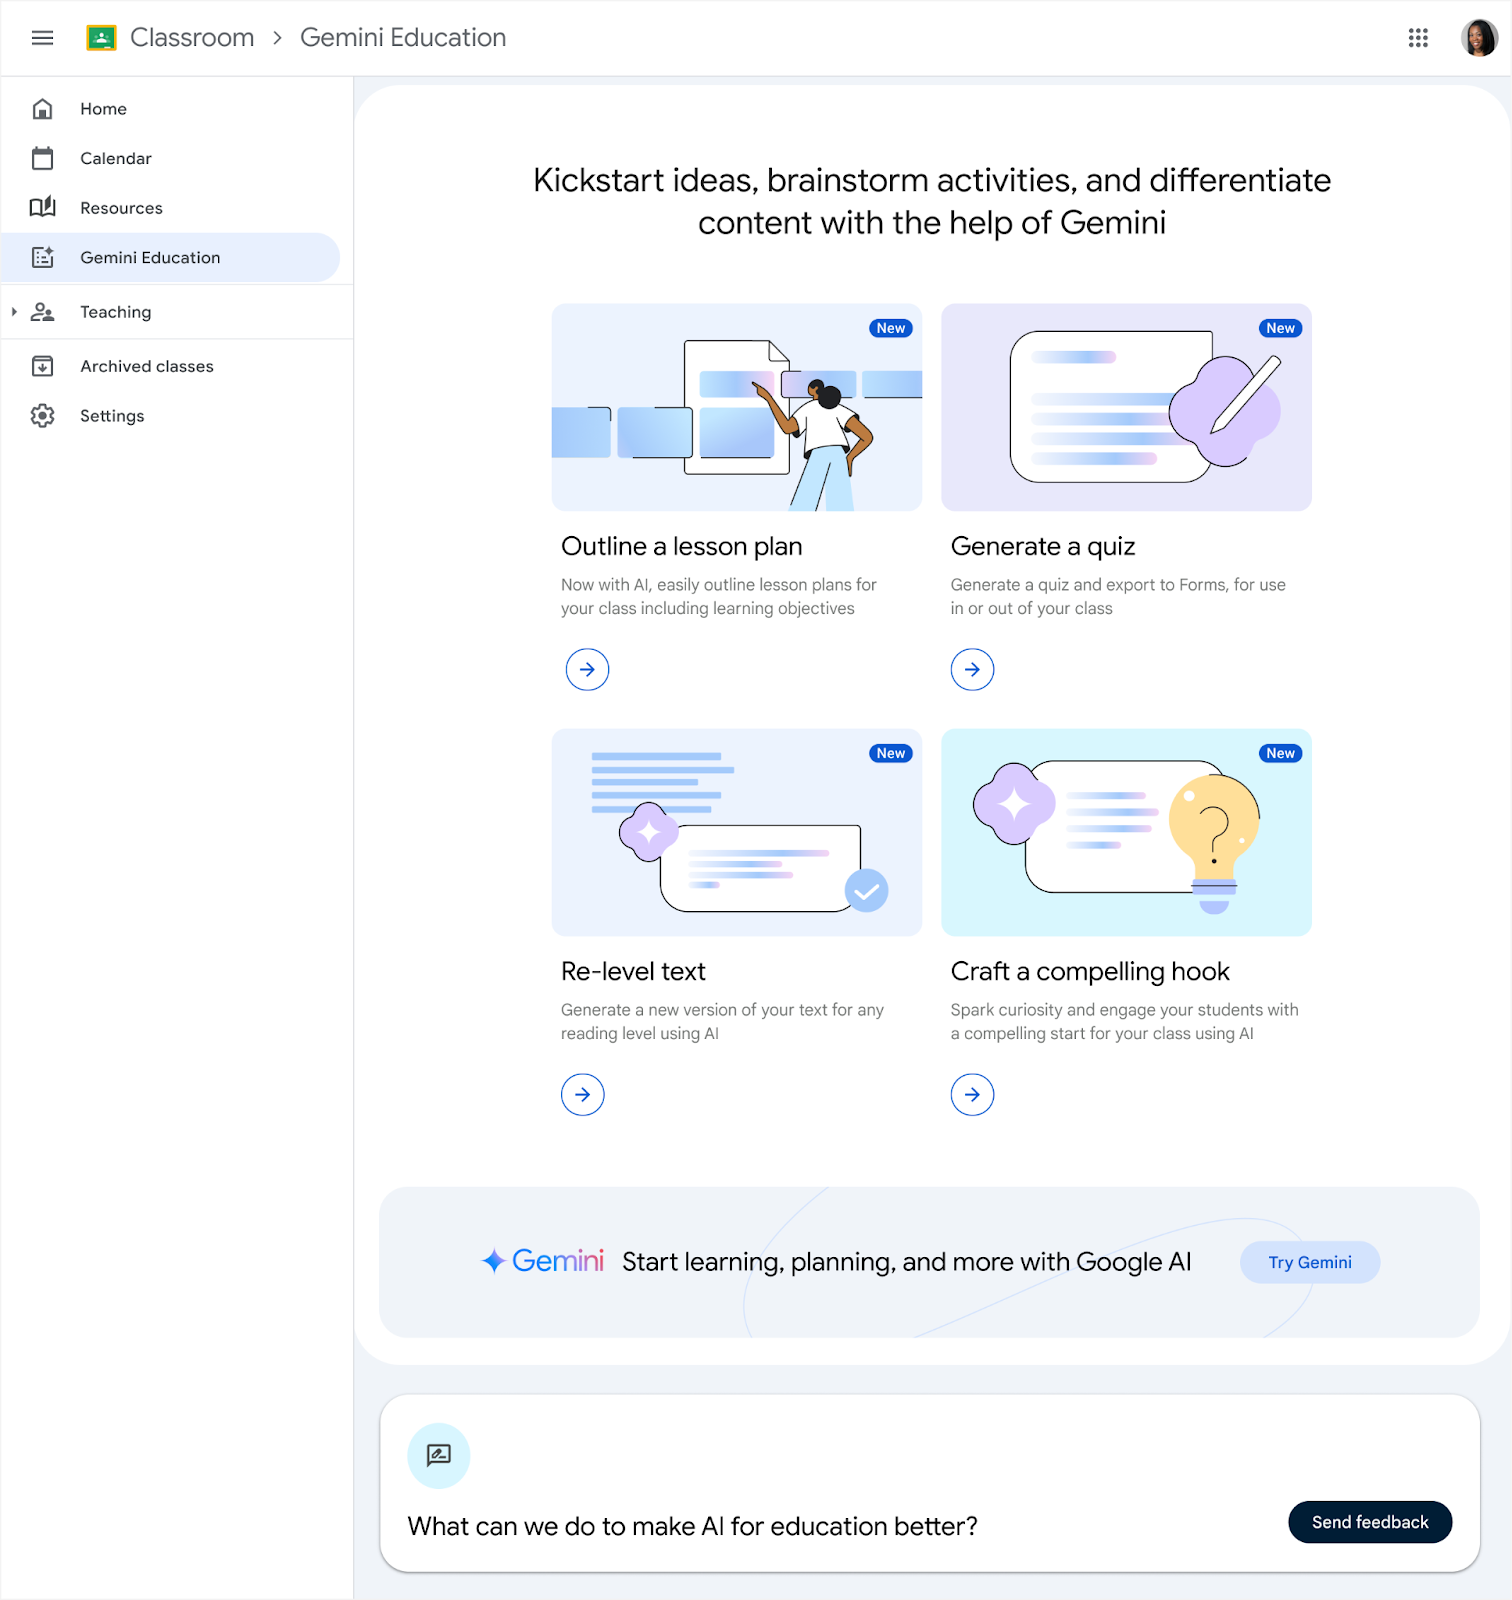Open Calendar from the sidebar
Image resolution: width=1512 pixels, height=1600 pixels.
pos(115,158)
